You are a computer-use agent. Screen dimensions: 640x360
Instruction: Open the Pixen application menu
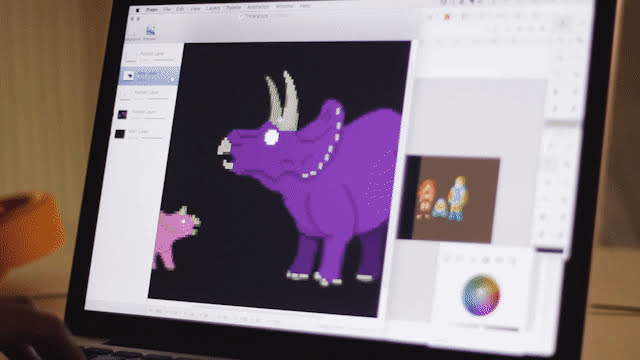click(152, 9)
